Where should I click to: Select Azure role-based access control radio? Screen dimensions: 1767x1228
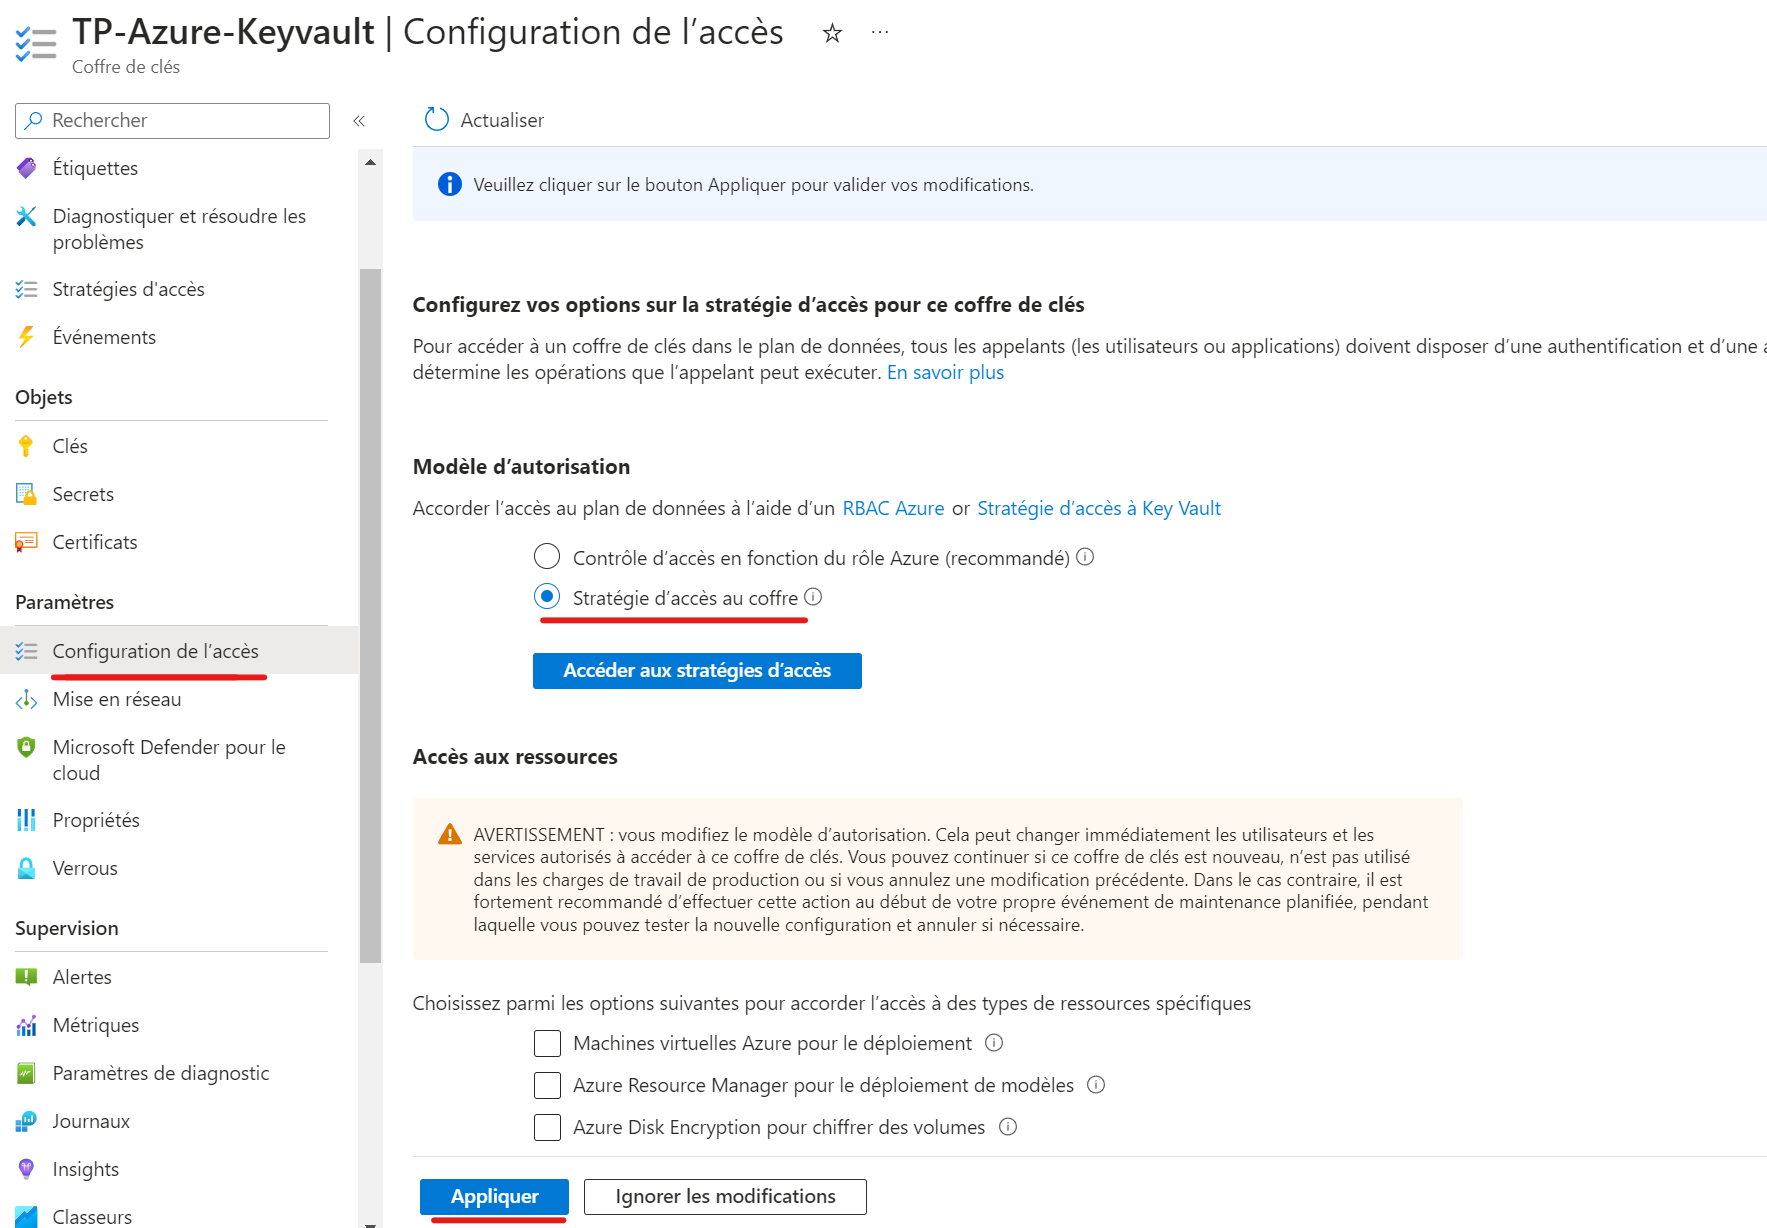(x=547, y=556)
